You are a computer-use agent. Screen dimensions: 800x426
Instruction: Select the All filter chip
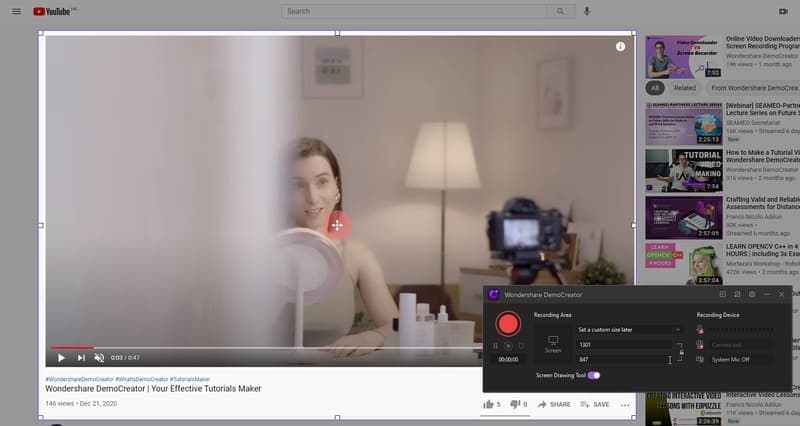coord(655,88)
